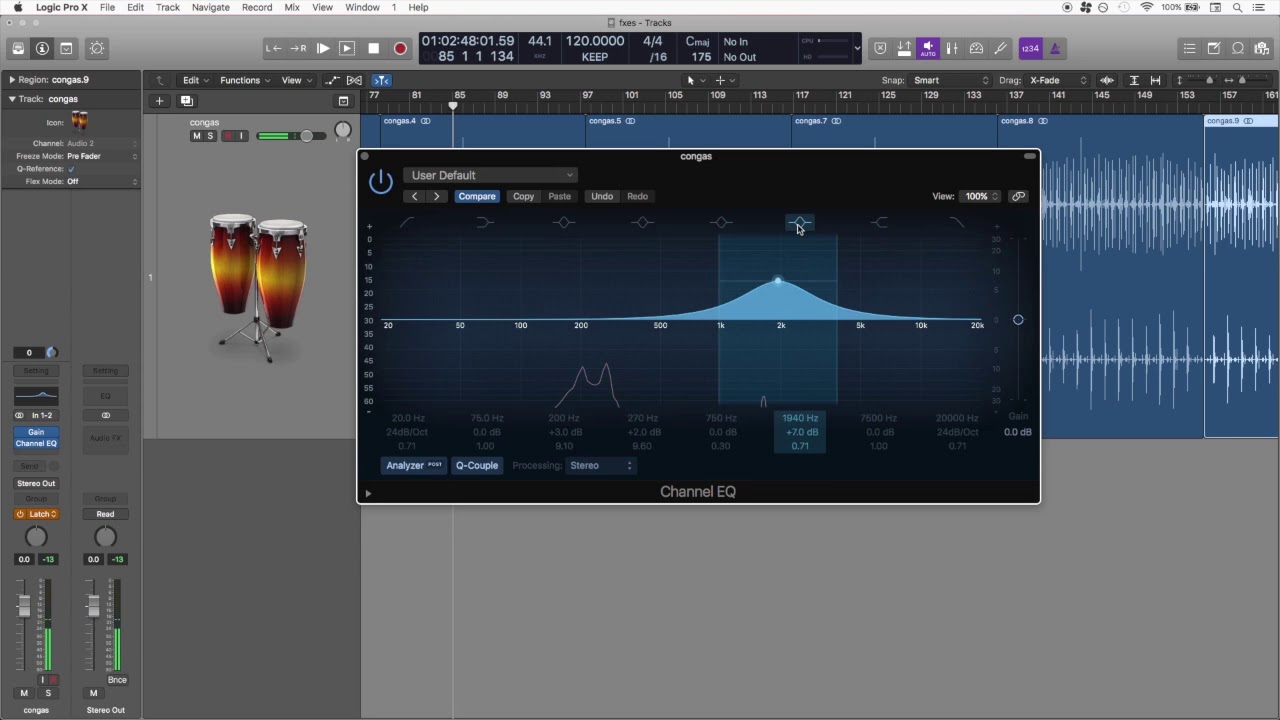Viewport: 1280px width, 720px height.
Task: Open Processing Stereo dropdown
Action: click(x=600, y=465)
